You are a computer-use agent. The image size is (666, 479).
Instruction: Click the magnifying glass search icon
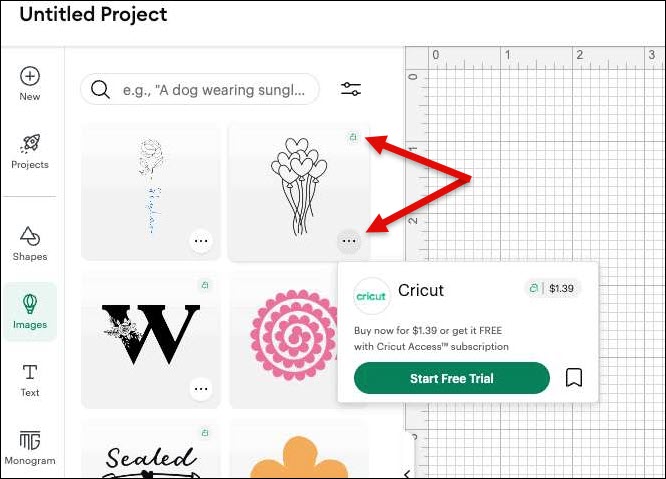100,90
